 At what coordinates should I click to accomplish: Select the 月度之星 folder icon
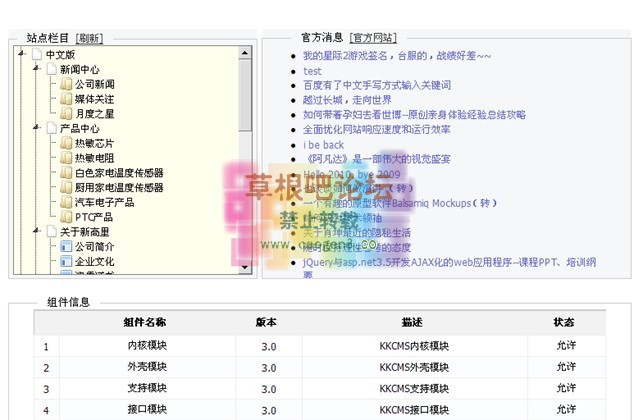point(66,114)
